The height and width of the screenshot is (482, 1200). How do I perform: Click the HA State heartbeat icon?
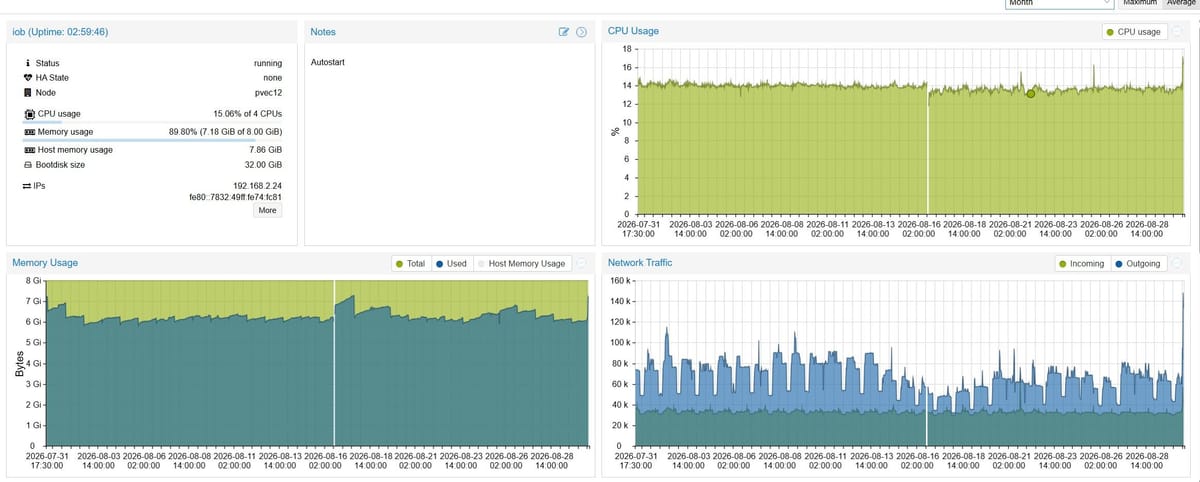(28, 77)
